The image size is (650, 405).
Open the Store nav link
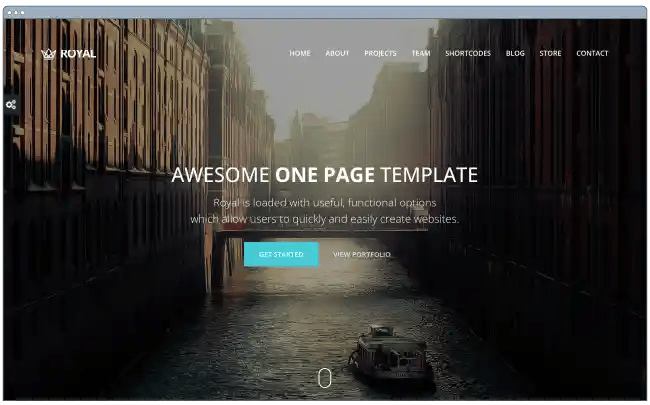coord(550,53)
